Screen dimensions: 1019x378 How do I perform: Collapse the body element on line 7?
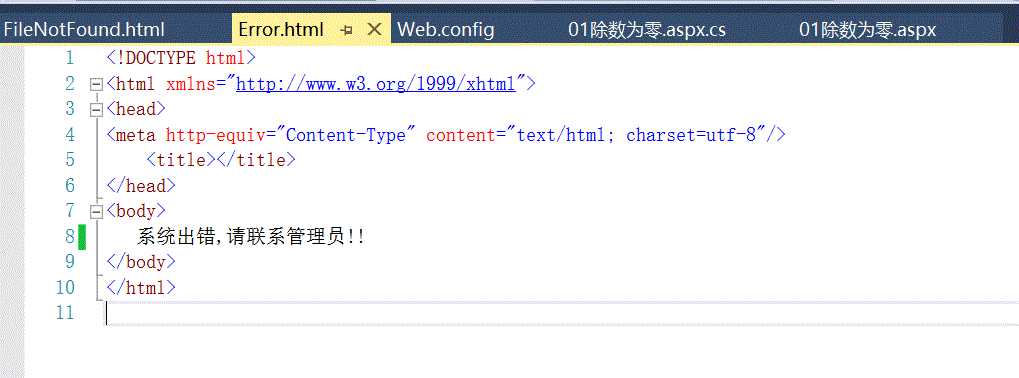pos(97,212)
